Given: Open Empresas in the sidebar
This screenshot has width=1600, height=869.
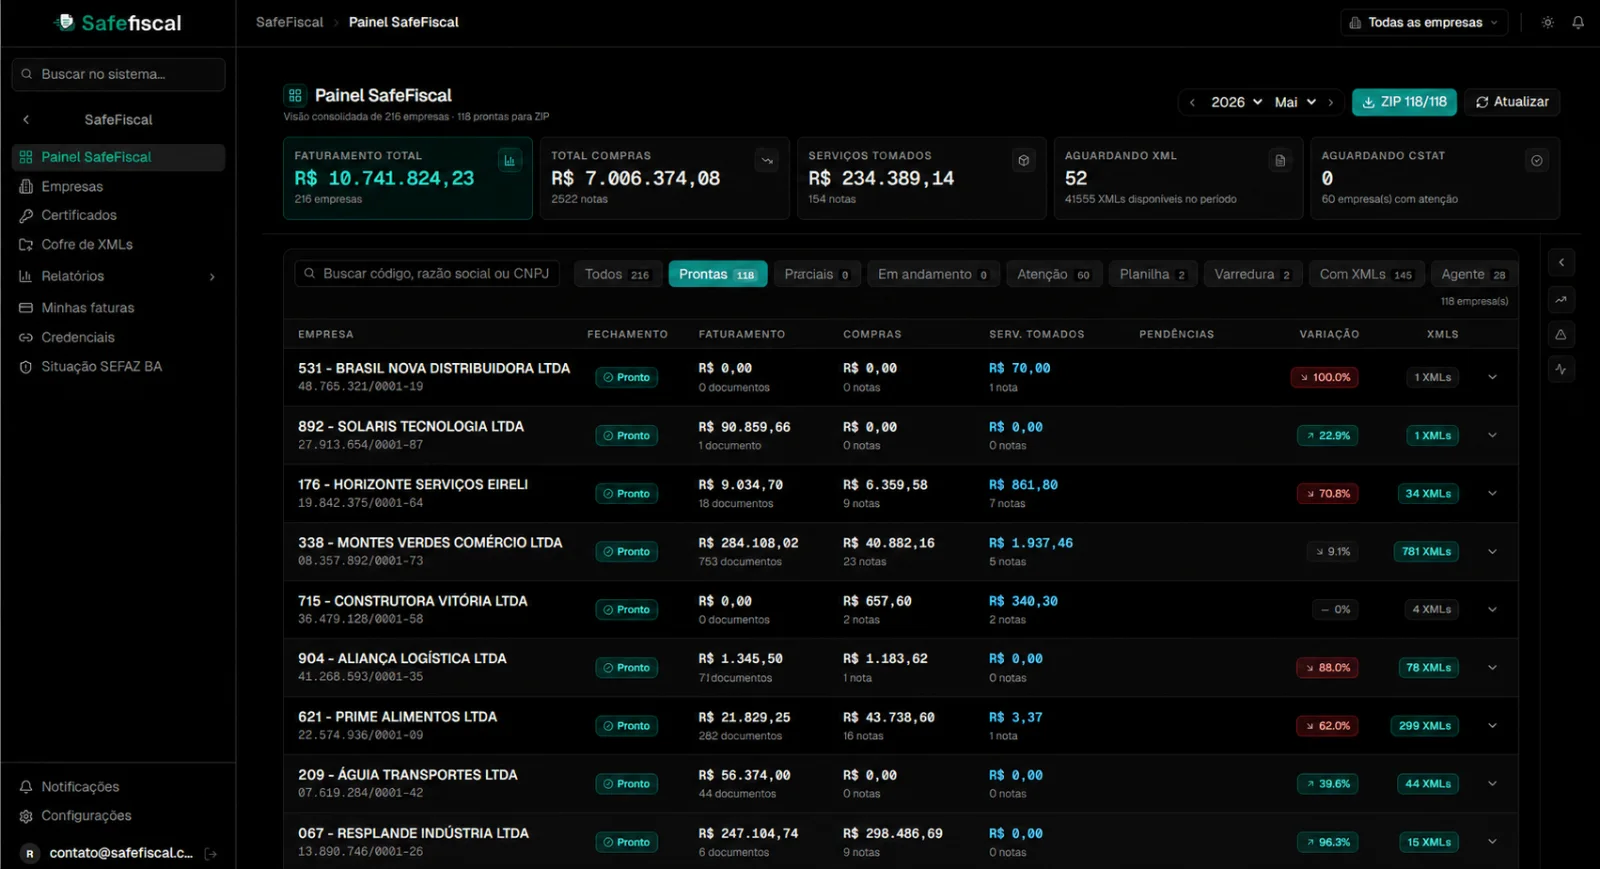Looking at the screenshot, I should (x=118, y=187).
